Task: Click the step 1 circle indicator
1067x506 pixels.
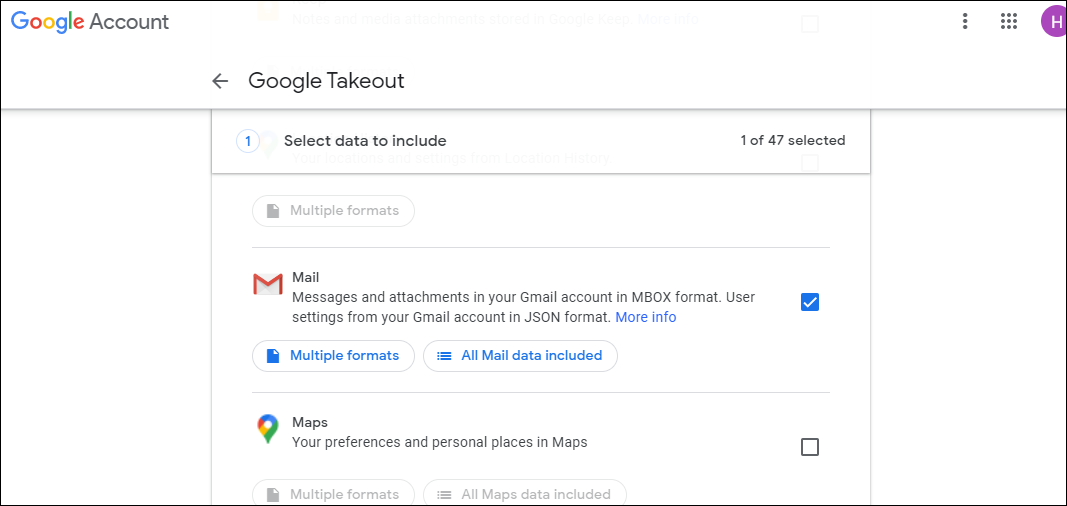Action: click(248, 141)
